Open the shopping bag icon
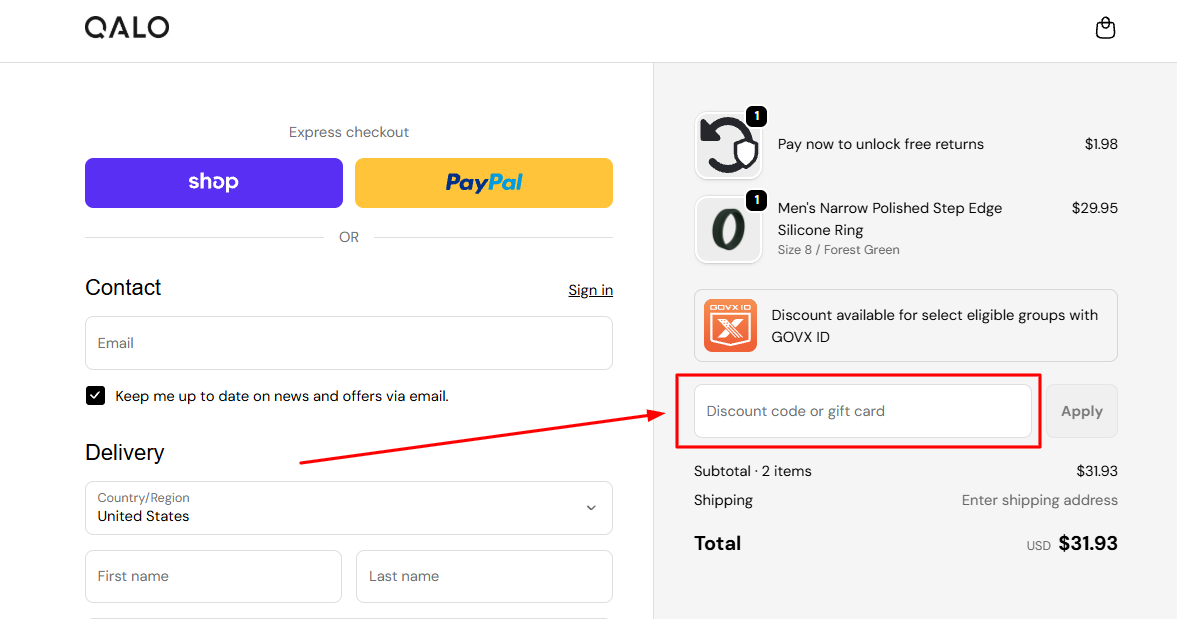The height and width of the screenshot is (619, 1177). [x=1105, y=28]
